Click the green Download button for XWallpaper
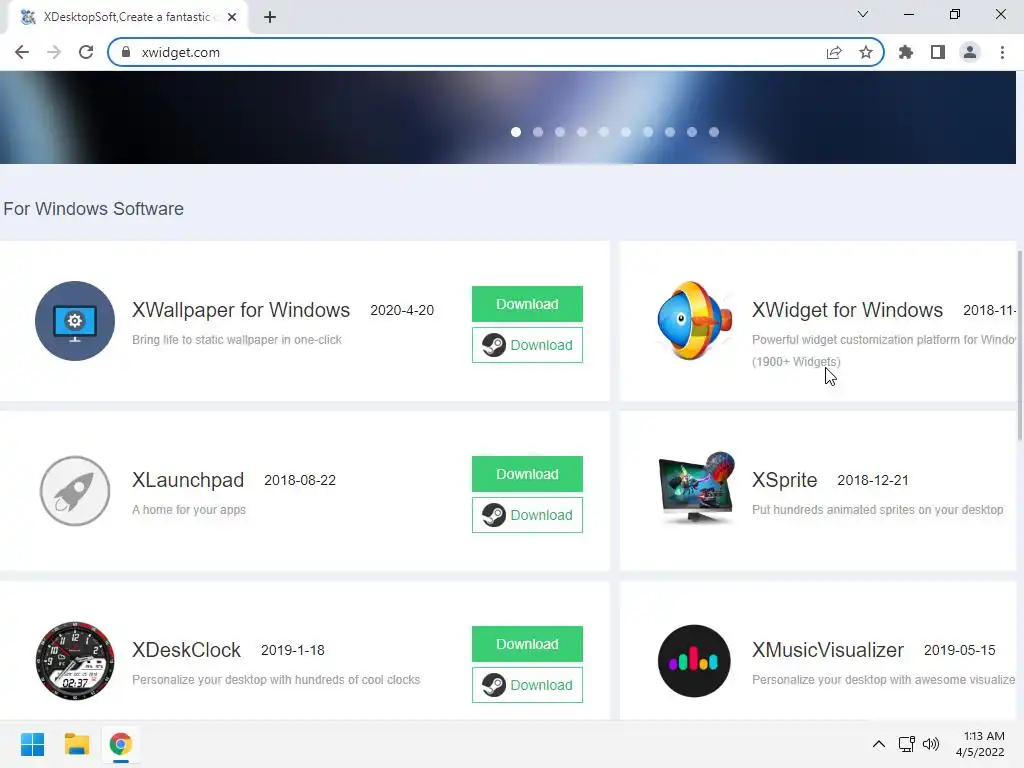1024x768 pixels. coord(527,304)
